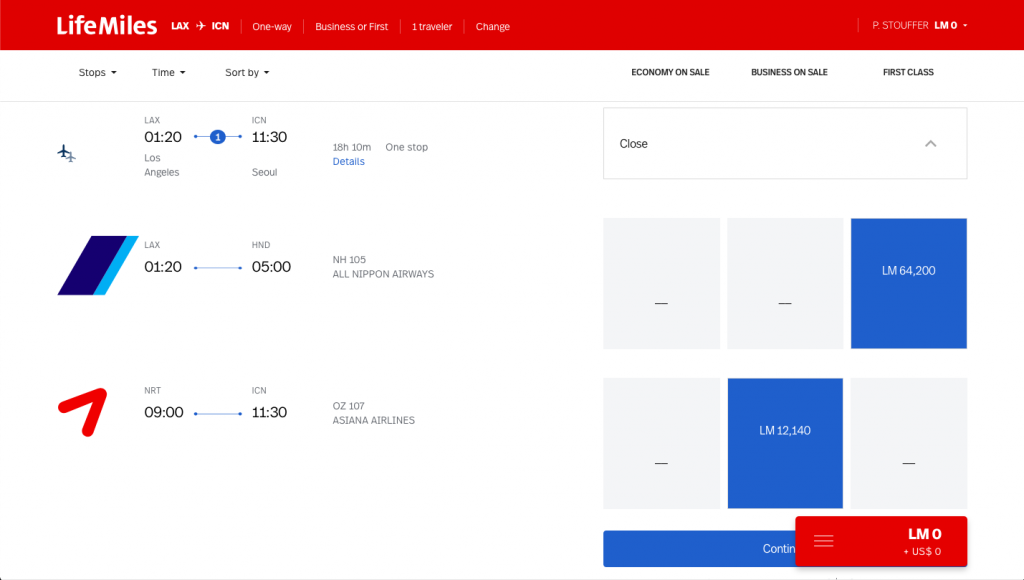Select the Business On Sale column header
Screen dimensions: 1024x580
[789, 72]
